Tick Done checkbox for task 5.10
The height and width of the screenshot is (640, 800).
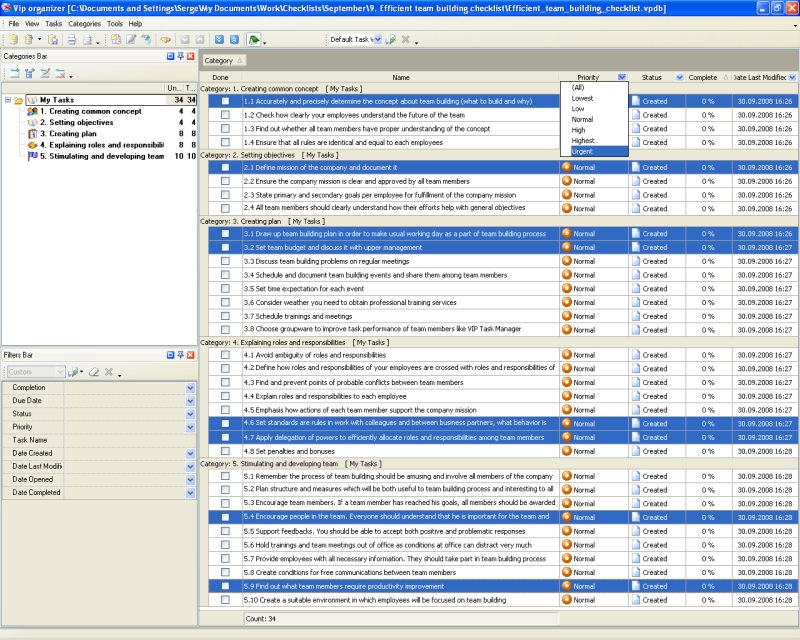coord(225,600)
